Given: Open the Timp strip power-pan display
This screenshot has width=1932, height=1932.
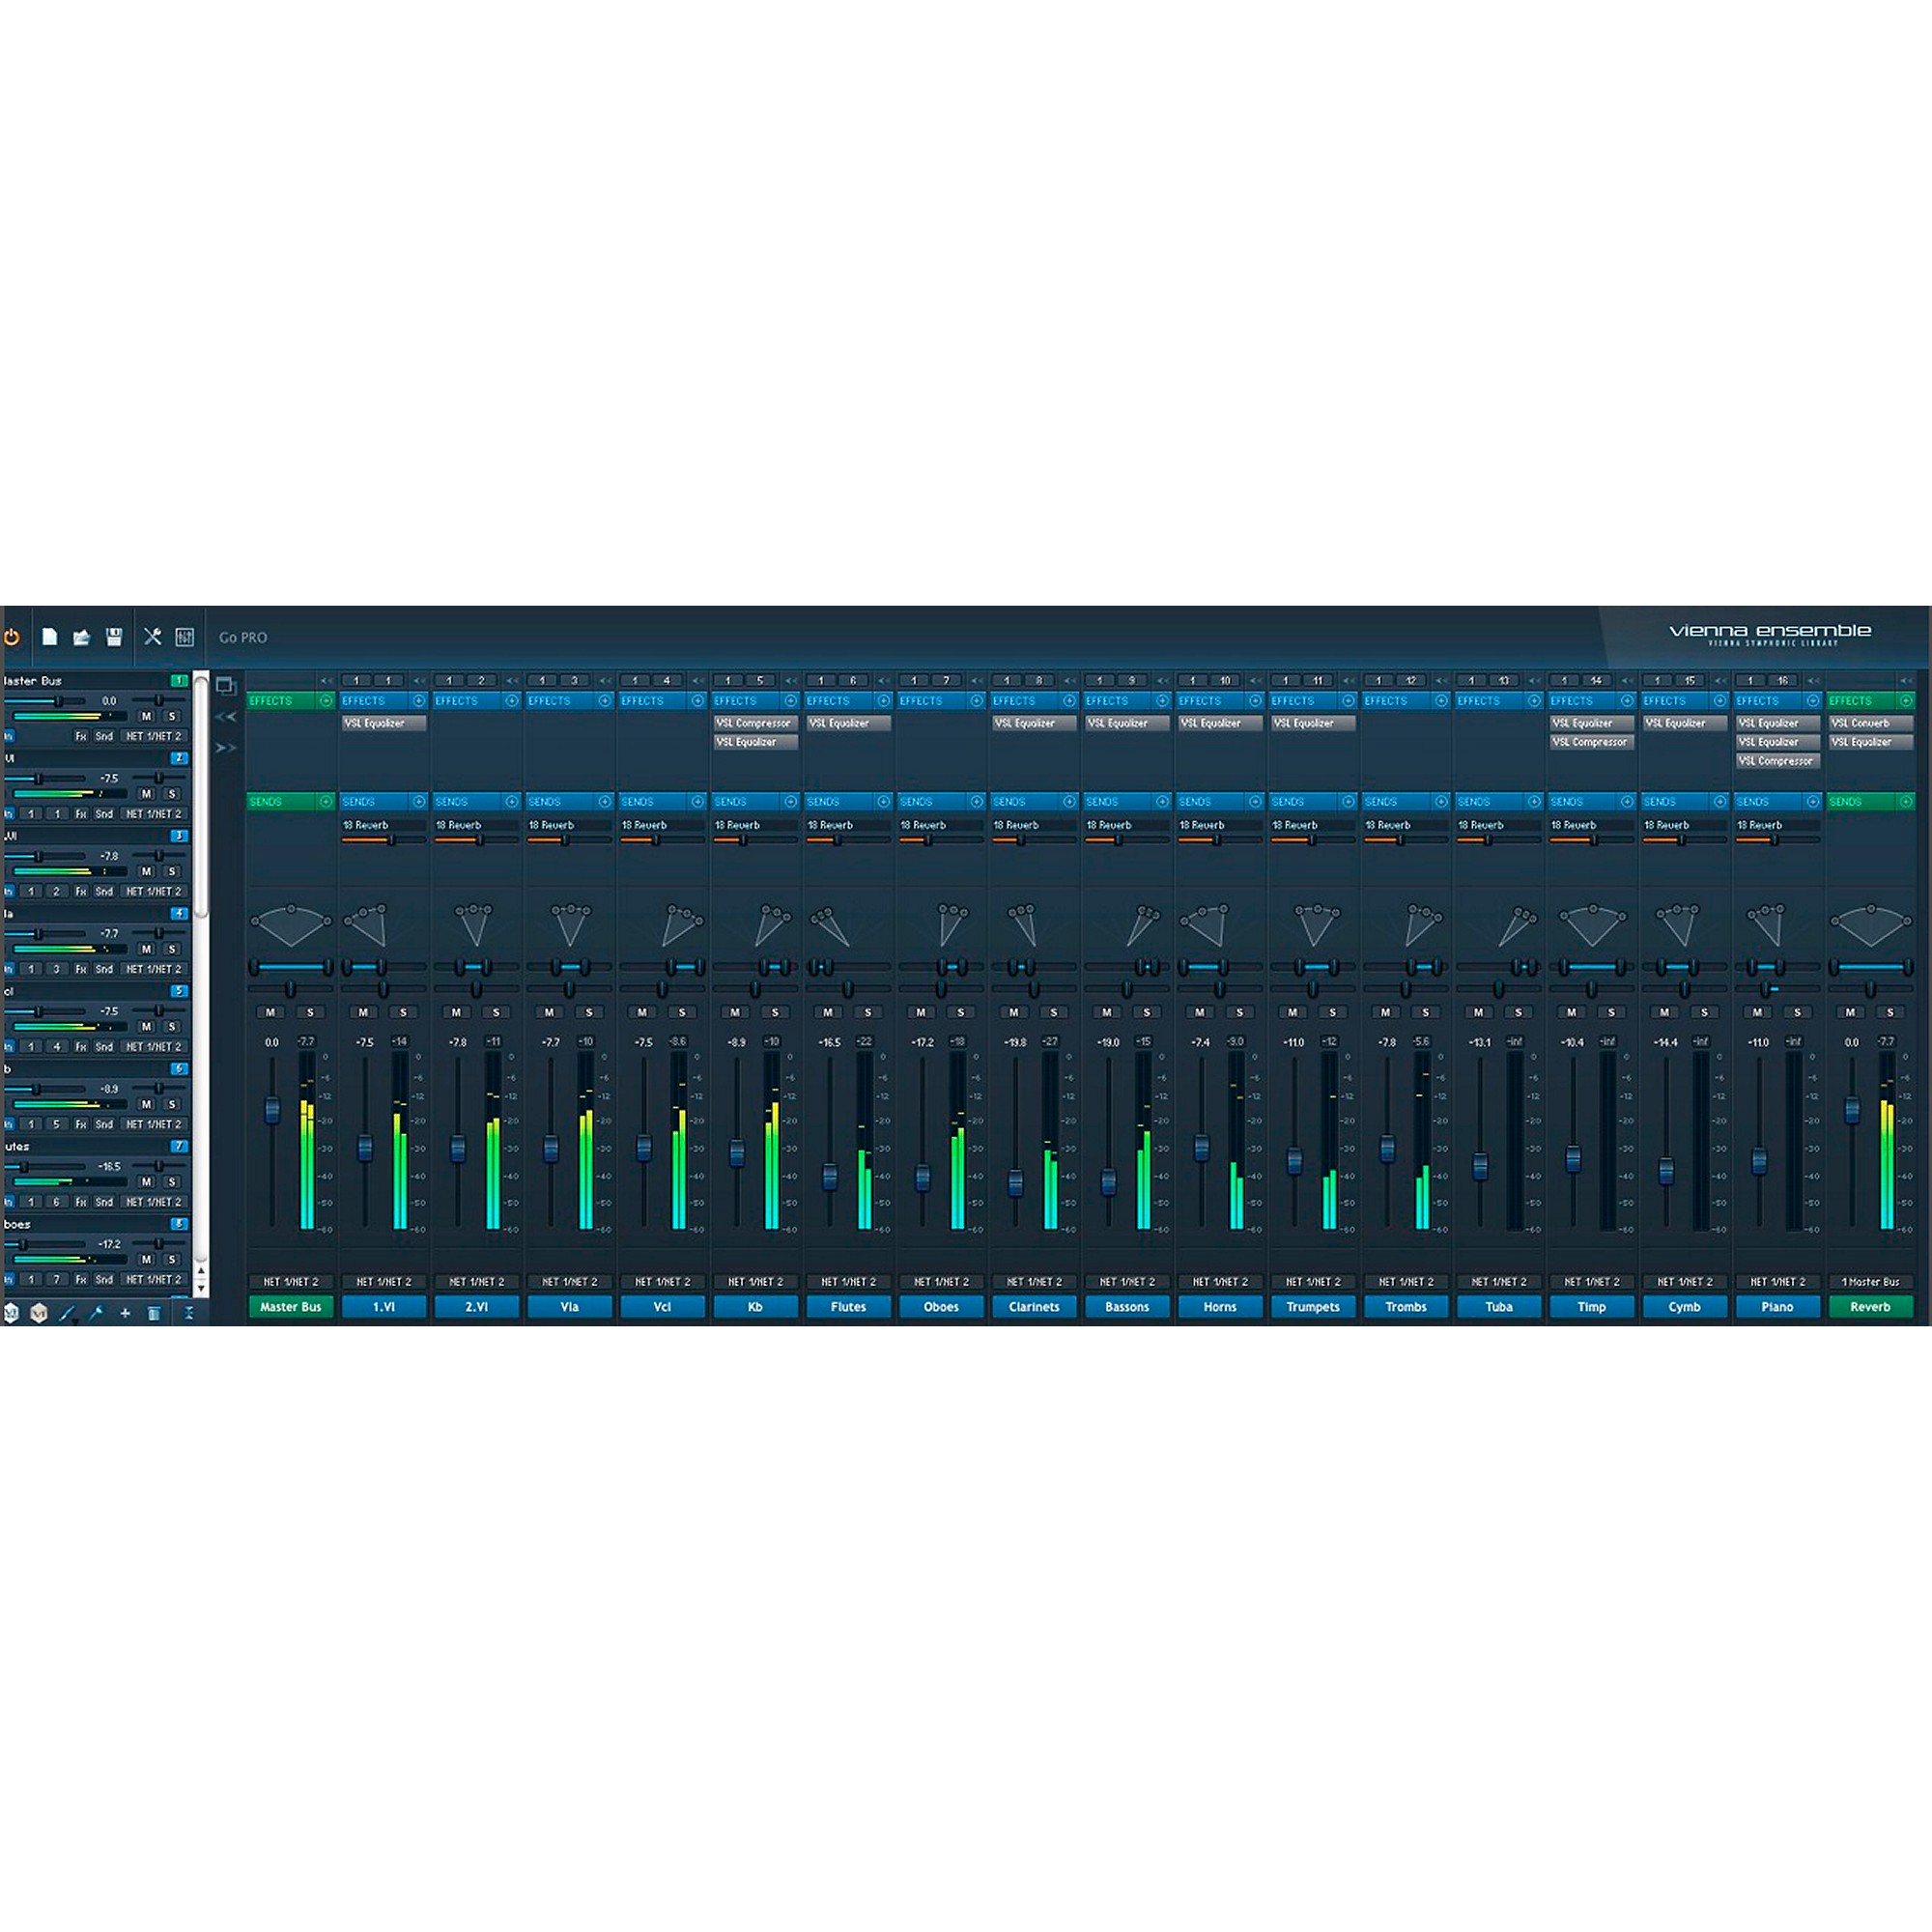Looking at the screenshot, I should coord(1592,925).
